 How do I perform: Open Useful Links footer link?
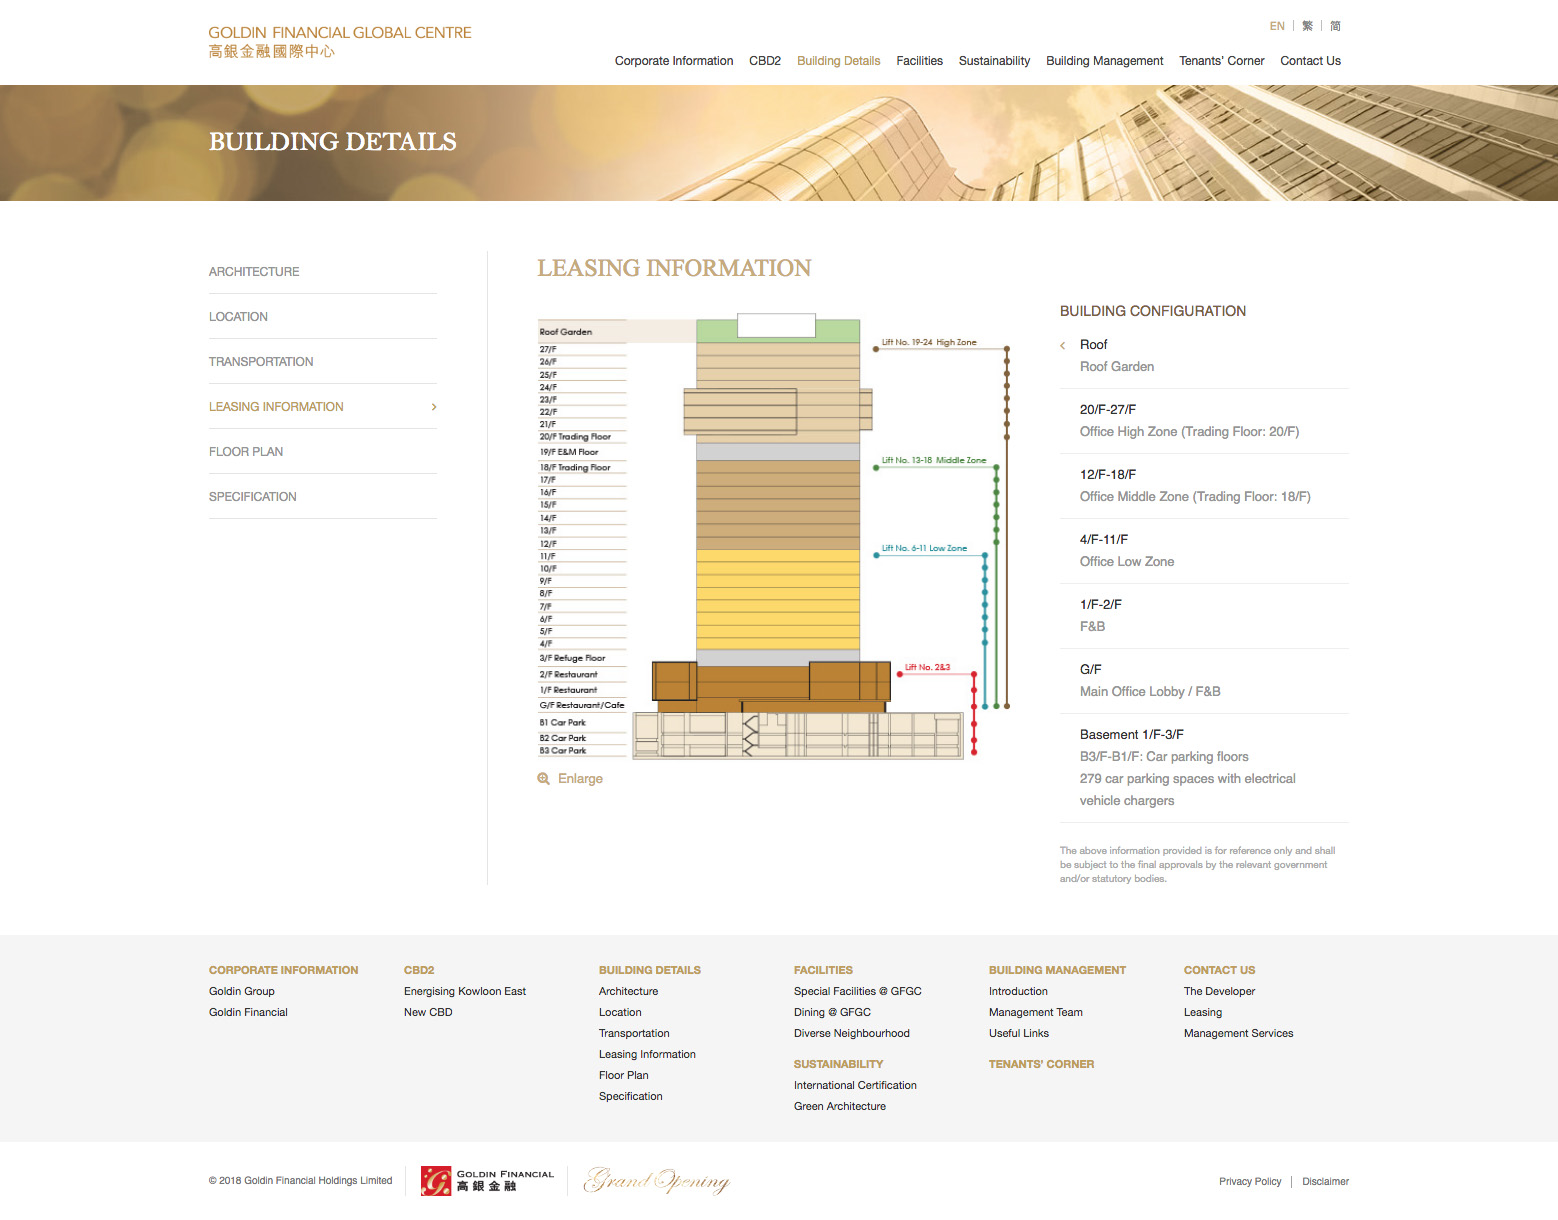pos(1019,1034)
